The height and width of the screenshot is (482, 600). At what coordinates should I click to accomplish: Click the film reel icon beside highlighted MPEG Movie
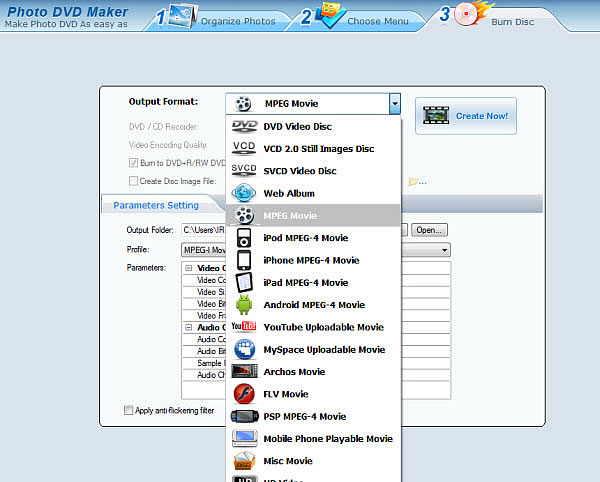pos(244,215)
